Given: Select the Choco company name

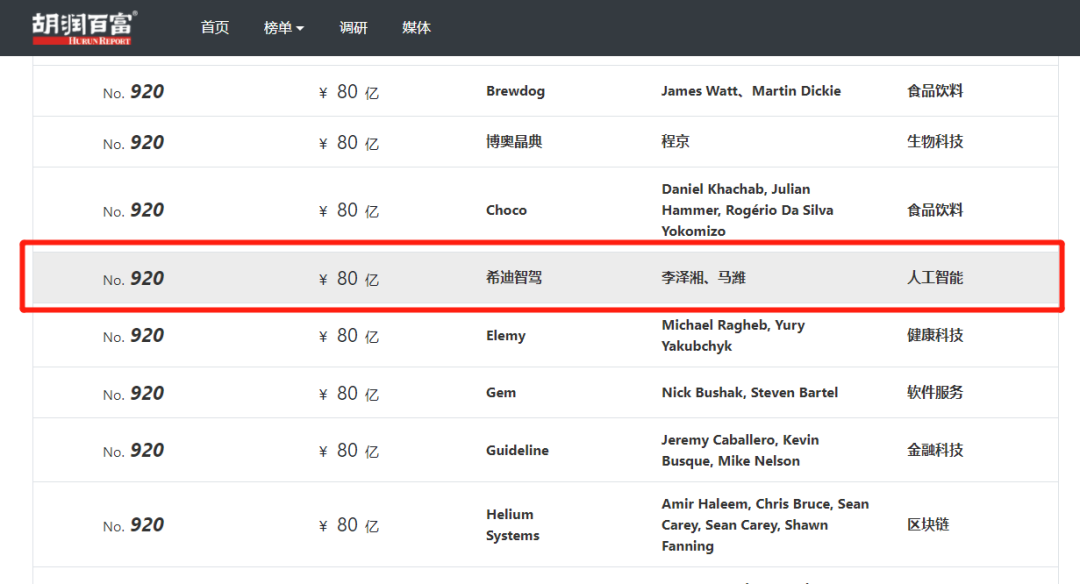Looking at the screenshot, I should (x=506, y=210).
